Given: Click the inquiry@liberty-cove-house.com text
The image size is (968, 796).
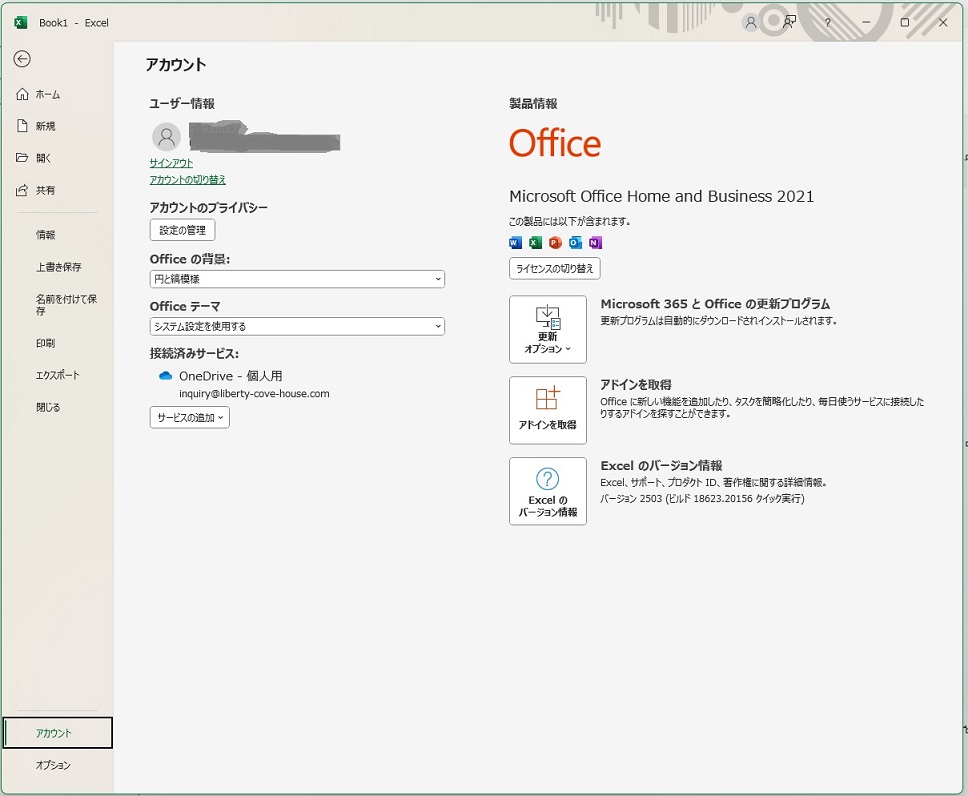Looking at the screenshot, I should [x=254, y=393].
